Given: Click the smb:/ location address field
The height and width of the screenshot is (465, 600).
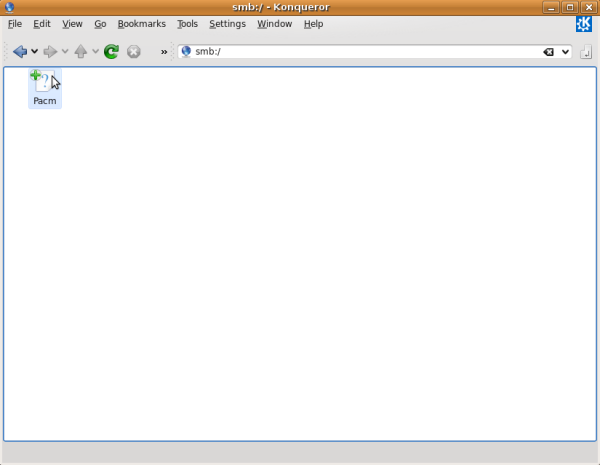Looking at the screenshot, I should click(360, 52).
